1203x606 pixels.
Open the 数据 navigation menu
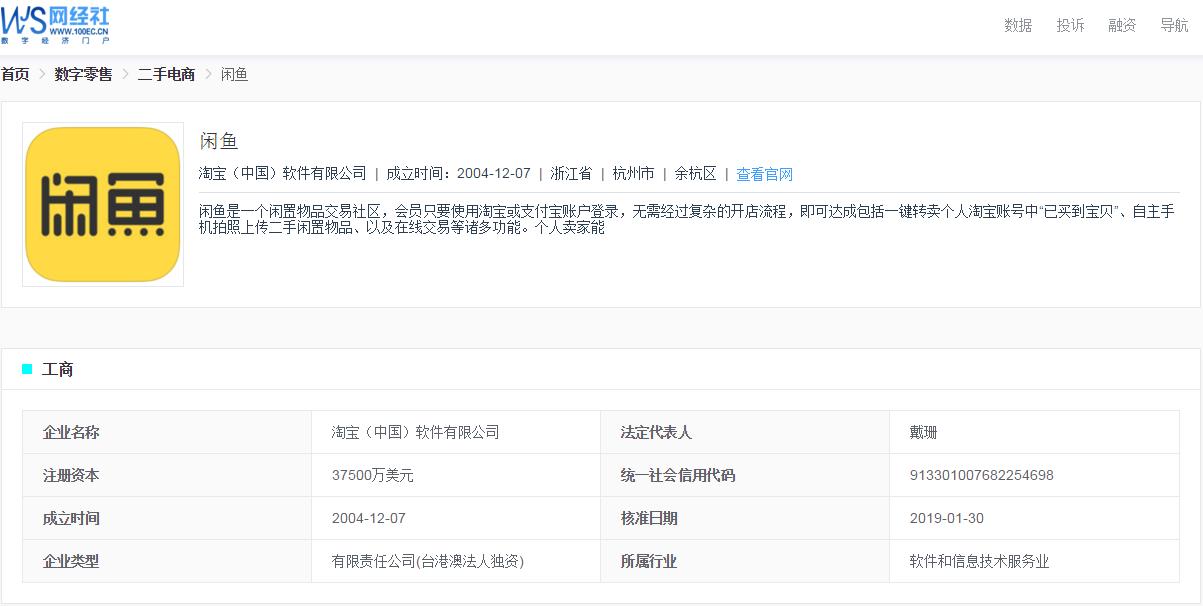(x=1016, y=25)
